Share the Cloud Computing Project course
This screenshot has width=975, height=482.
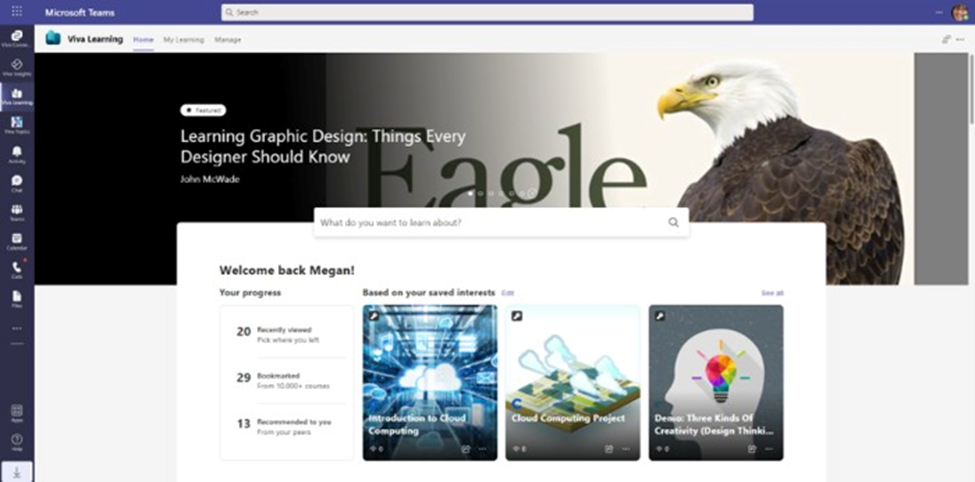click(x=609, y=448)
